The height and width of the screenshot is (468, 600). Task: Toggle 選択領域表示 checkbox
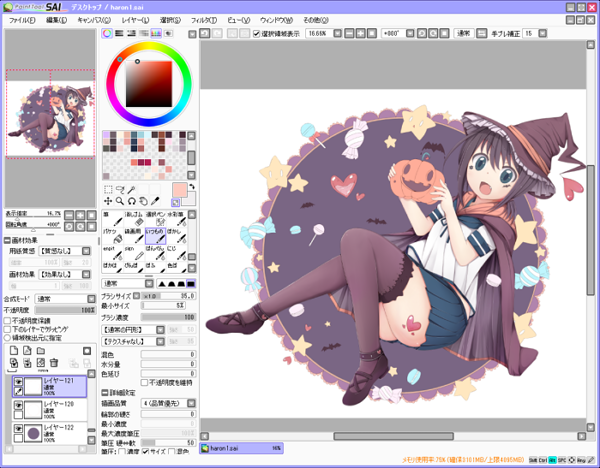tap(257, 34)
